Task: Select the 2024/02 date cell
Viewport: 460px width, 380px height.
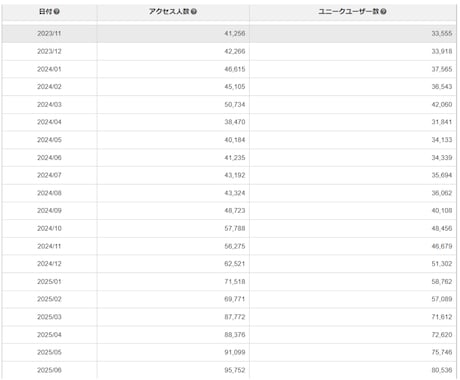Action: 49,87
